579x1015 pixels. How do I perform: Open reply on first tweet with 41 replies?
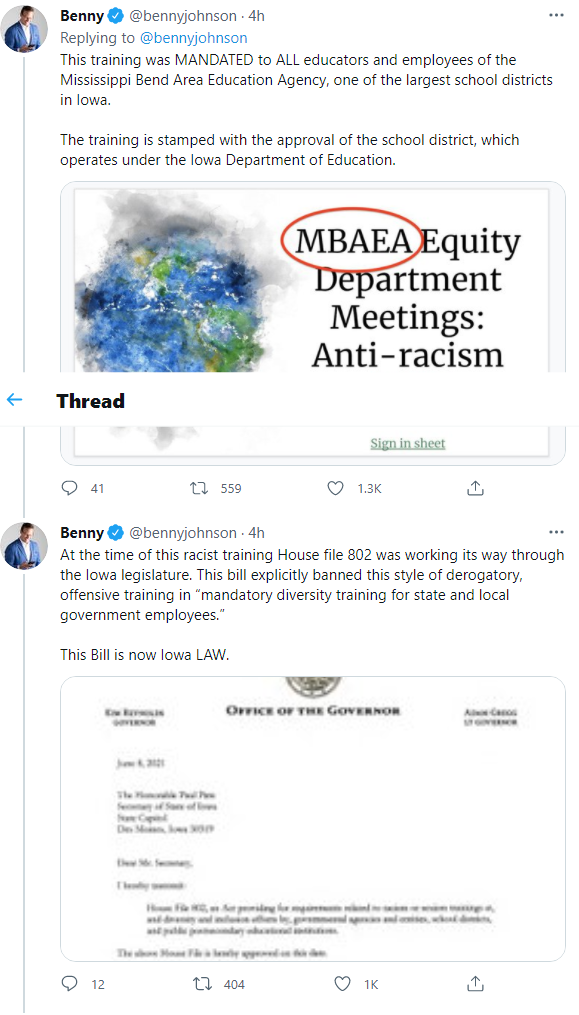pyautogui.click(x=69, y=488)
